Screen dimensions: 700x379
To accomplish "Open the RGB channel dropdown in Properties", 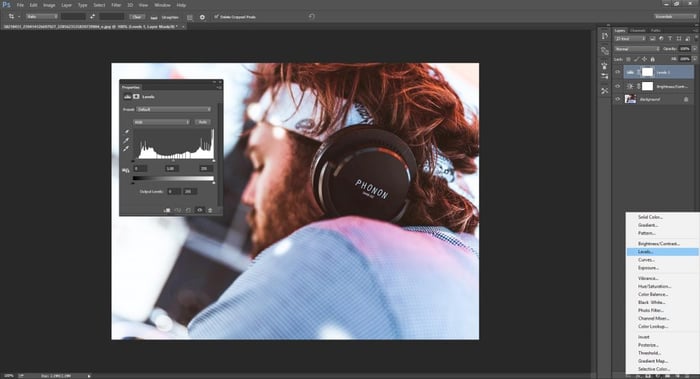I will [161, 122].
